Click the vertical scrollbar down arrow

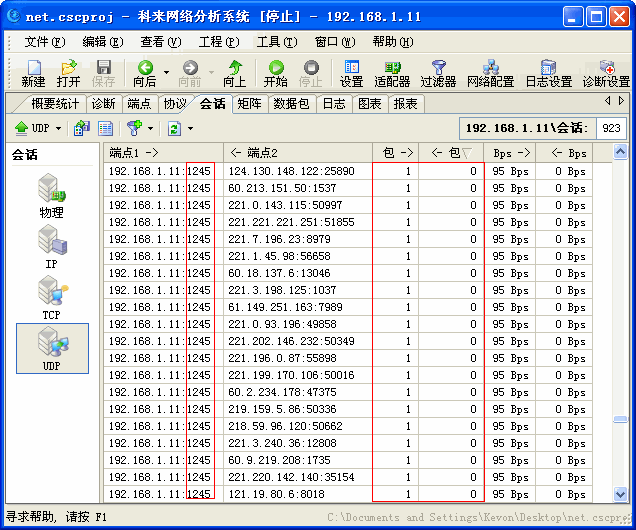[x=622, y=494]
